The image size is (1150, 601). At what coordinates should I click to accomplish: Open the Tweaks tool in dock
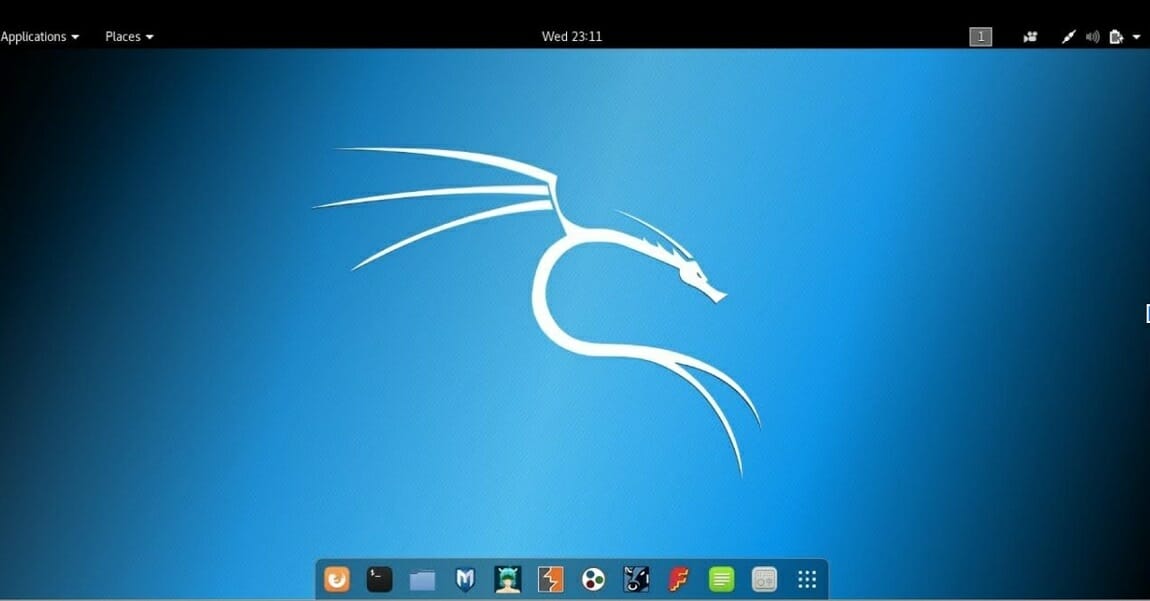click(764, 579)
